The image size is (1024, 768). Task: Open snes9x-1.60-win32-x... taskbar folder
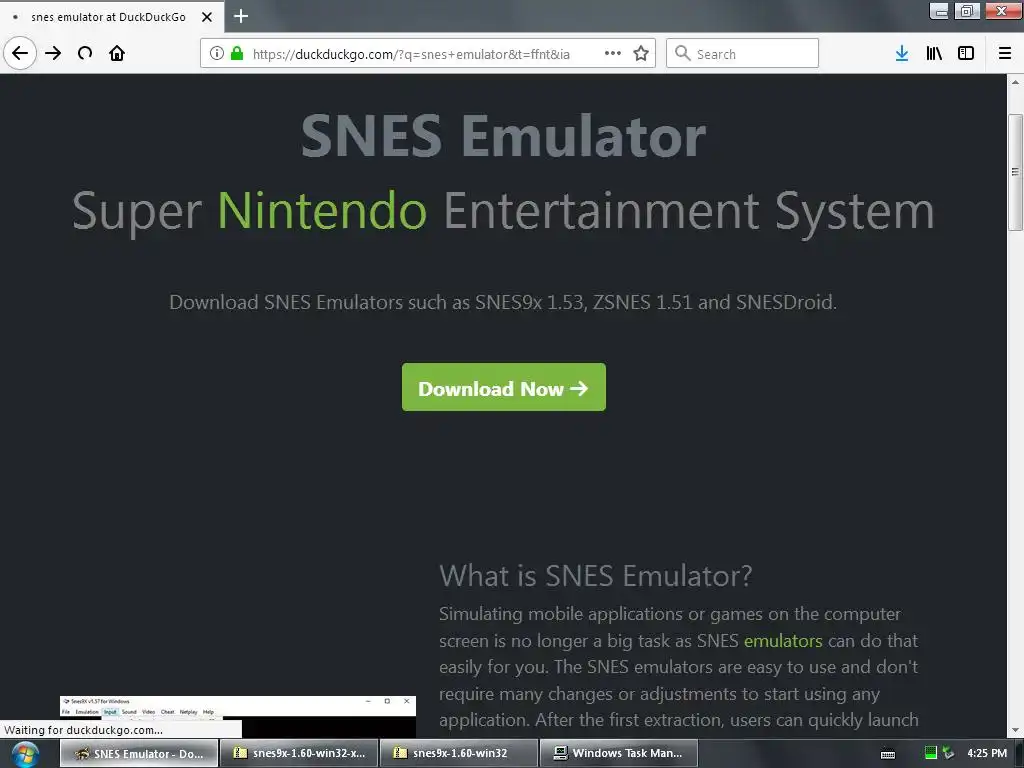coord(299,754)
